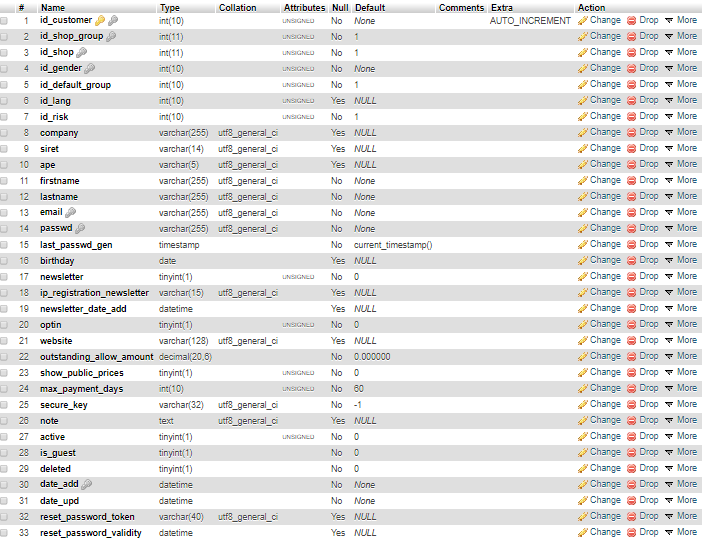This screenshot has width=712, height=542.
Task: Click the Name column header
Action: point(53,8)
